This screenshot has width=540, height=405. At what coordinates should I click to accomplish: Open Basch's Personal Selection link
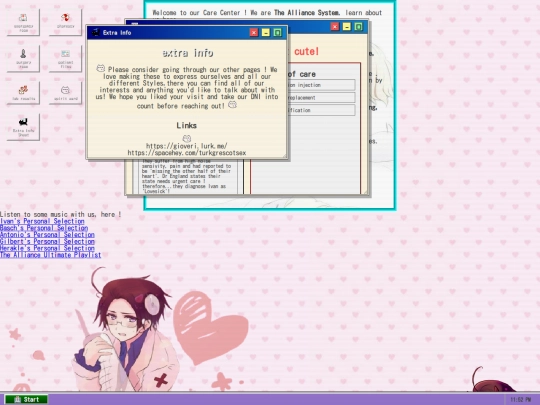point(44,228)
